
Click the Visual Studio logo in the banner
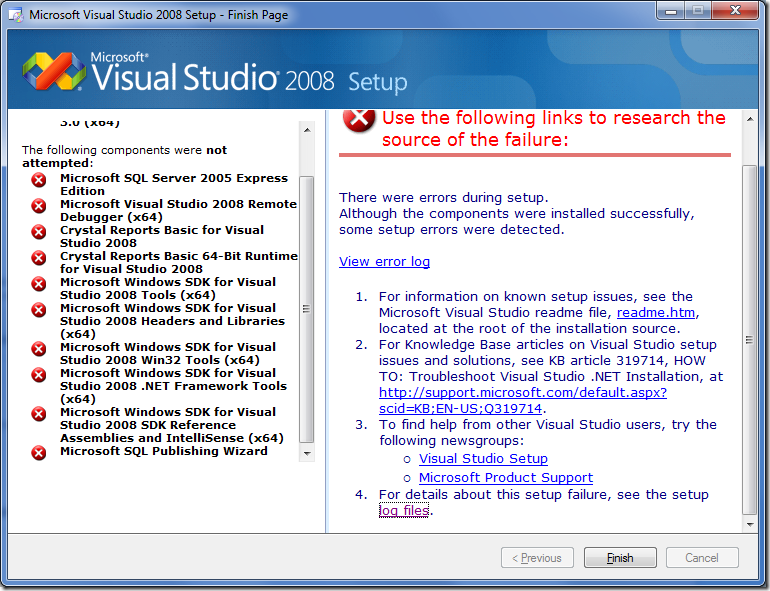[54, 71]
